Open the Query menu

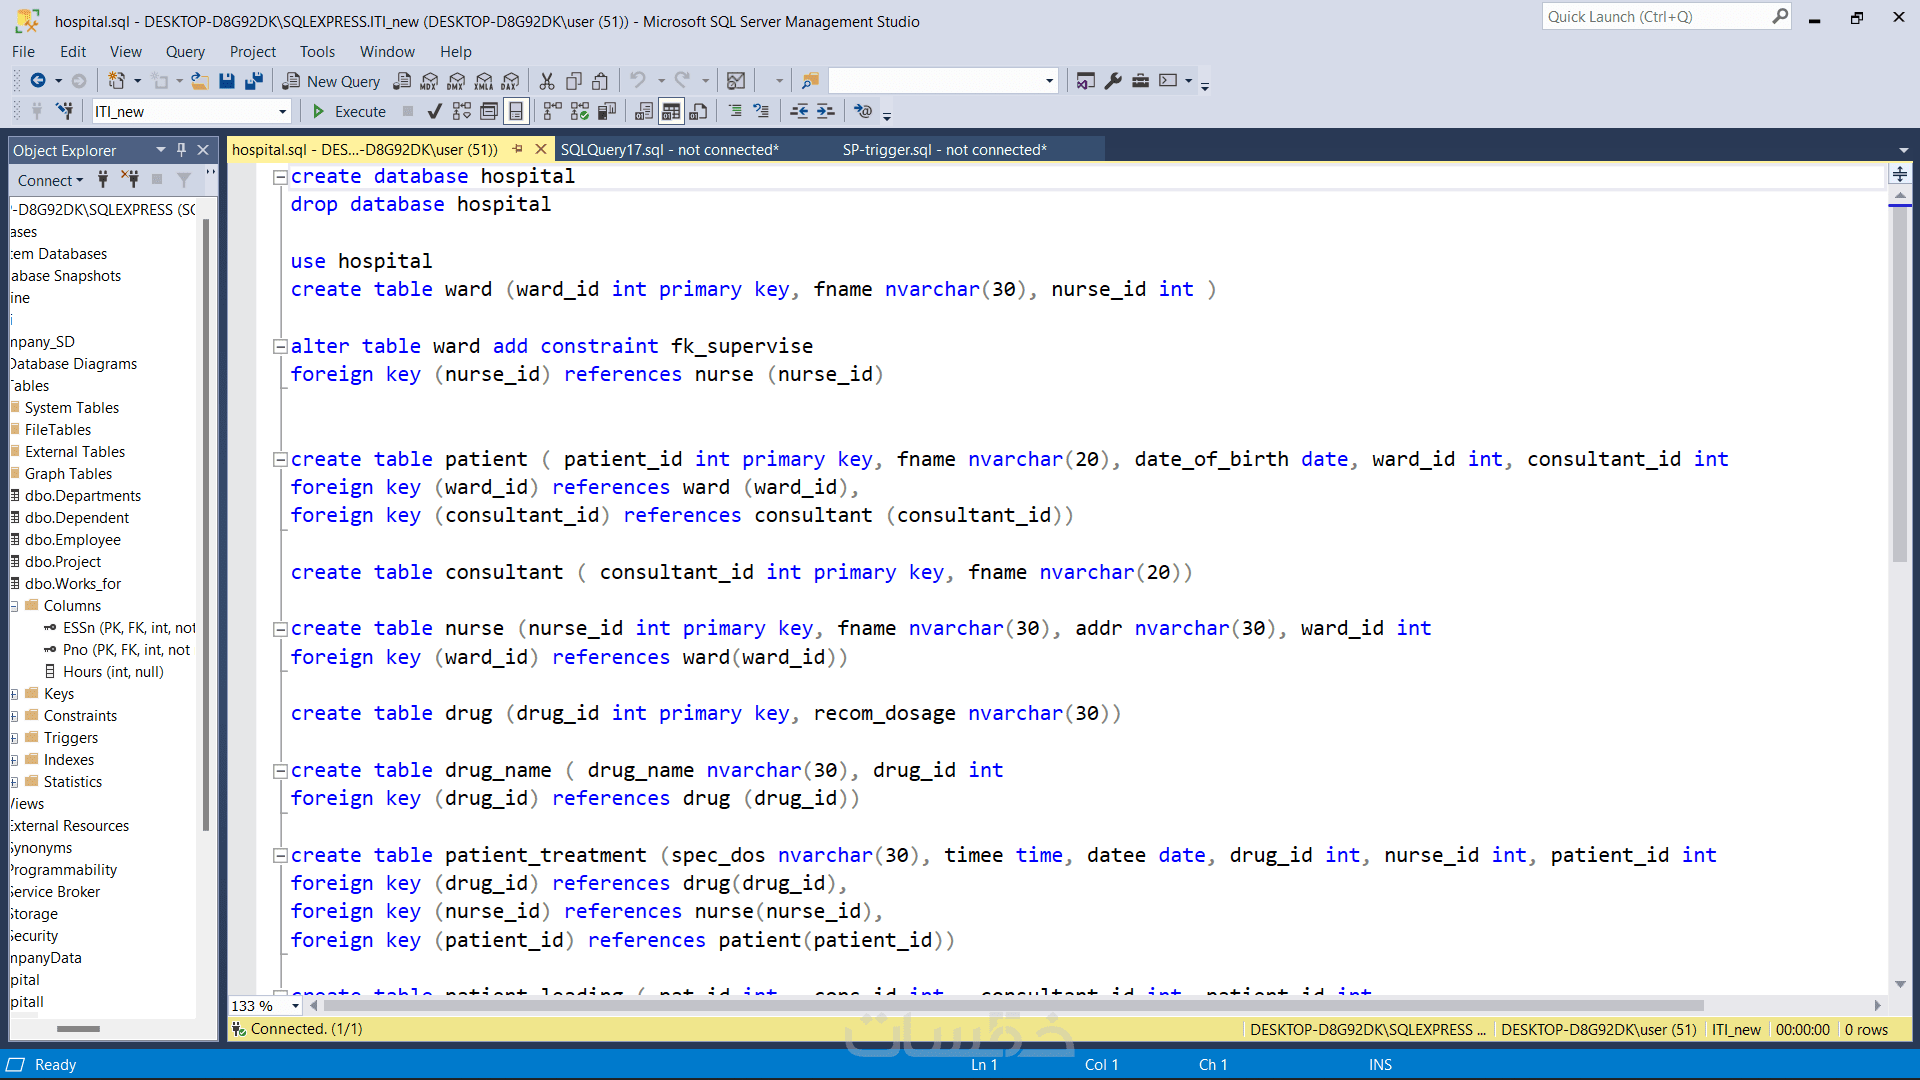[185, 52]
